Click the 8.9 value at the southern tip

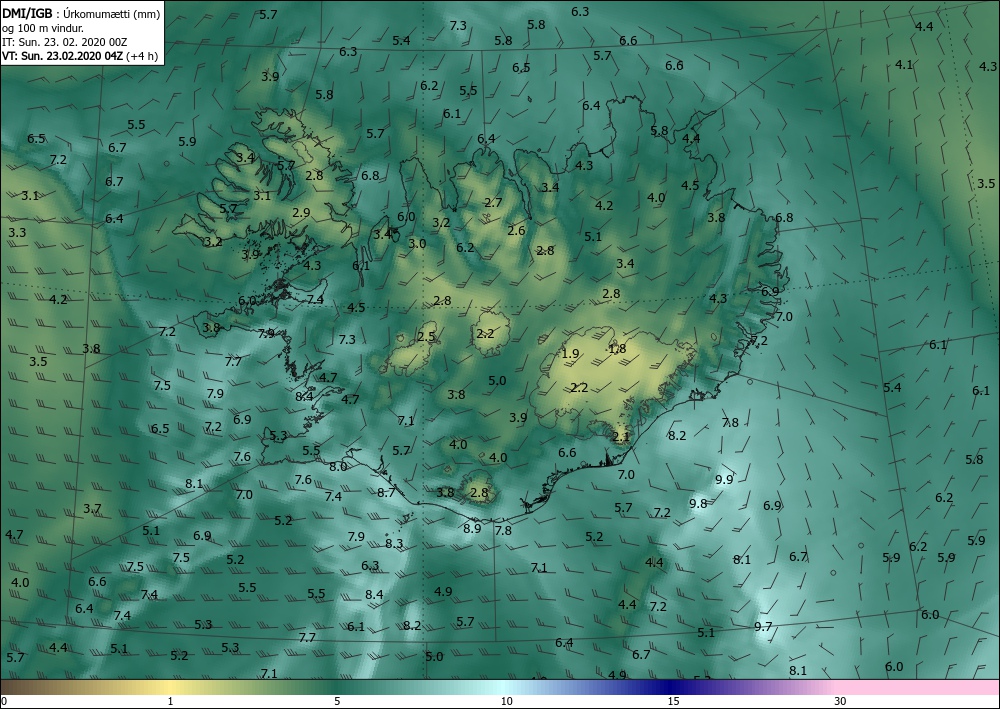472,528
